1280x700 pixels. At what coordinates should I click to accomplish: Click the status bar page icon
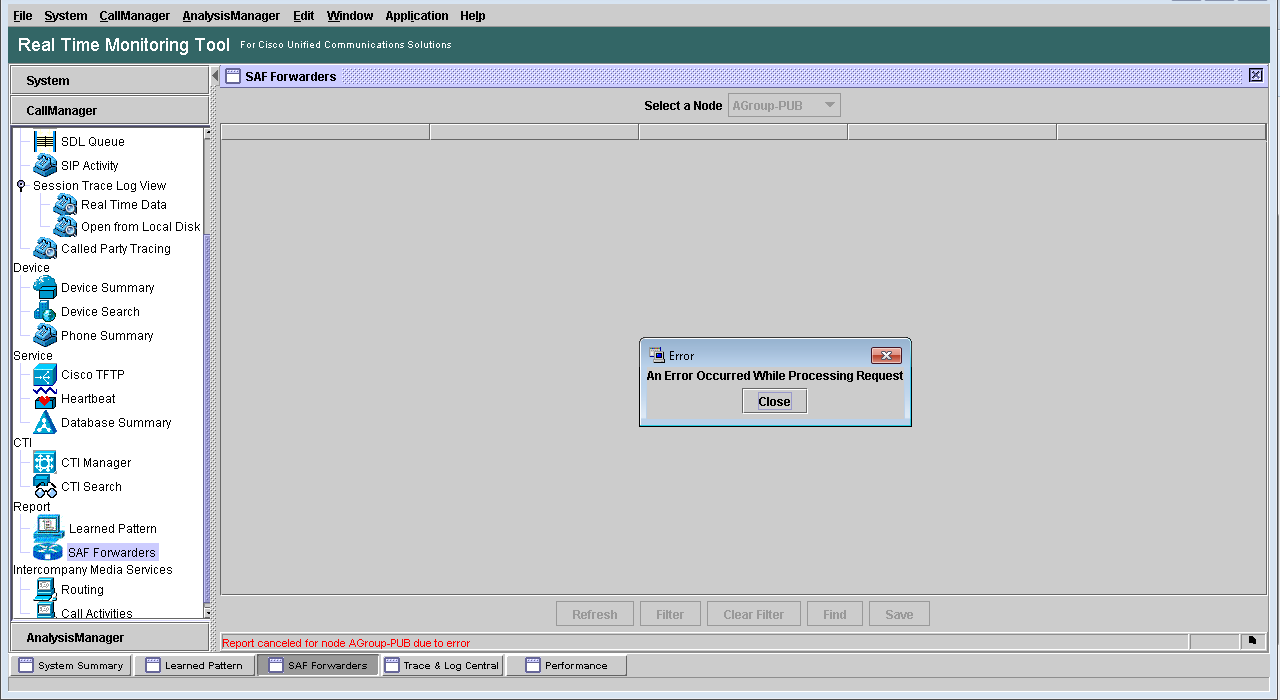pyautogui.click(x=1252, y=641)
